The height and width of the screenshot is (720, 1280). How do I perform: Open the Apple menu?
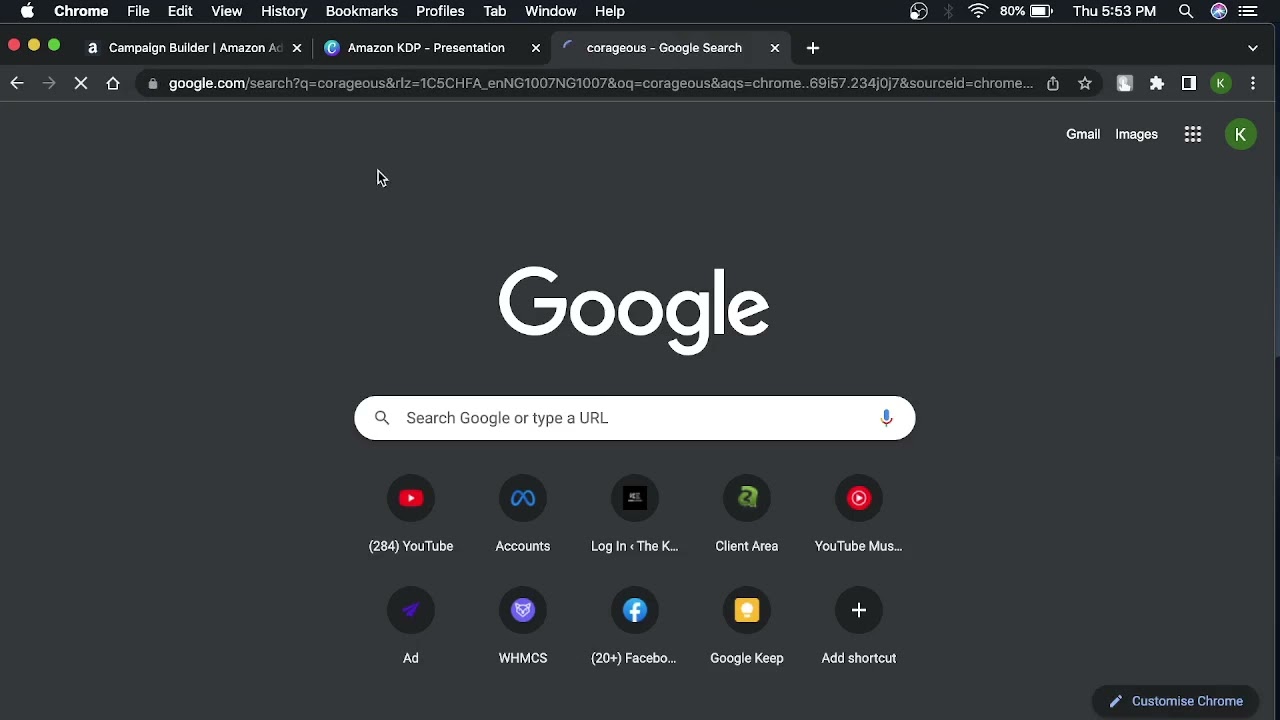click(x=27, y=11)
